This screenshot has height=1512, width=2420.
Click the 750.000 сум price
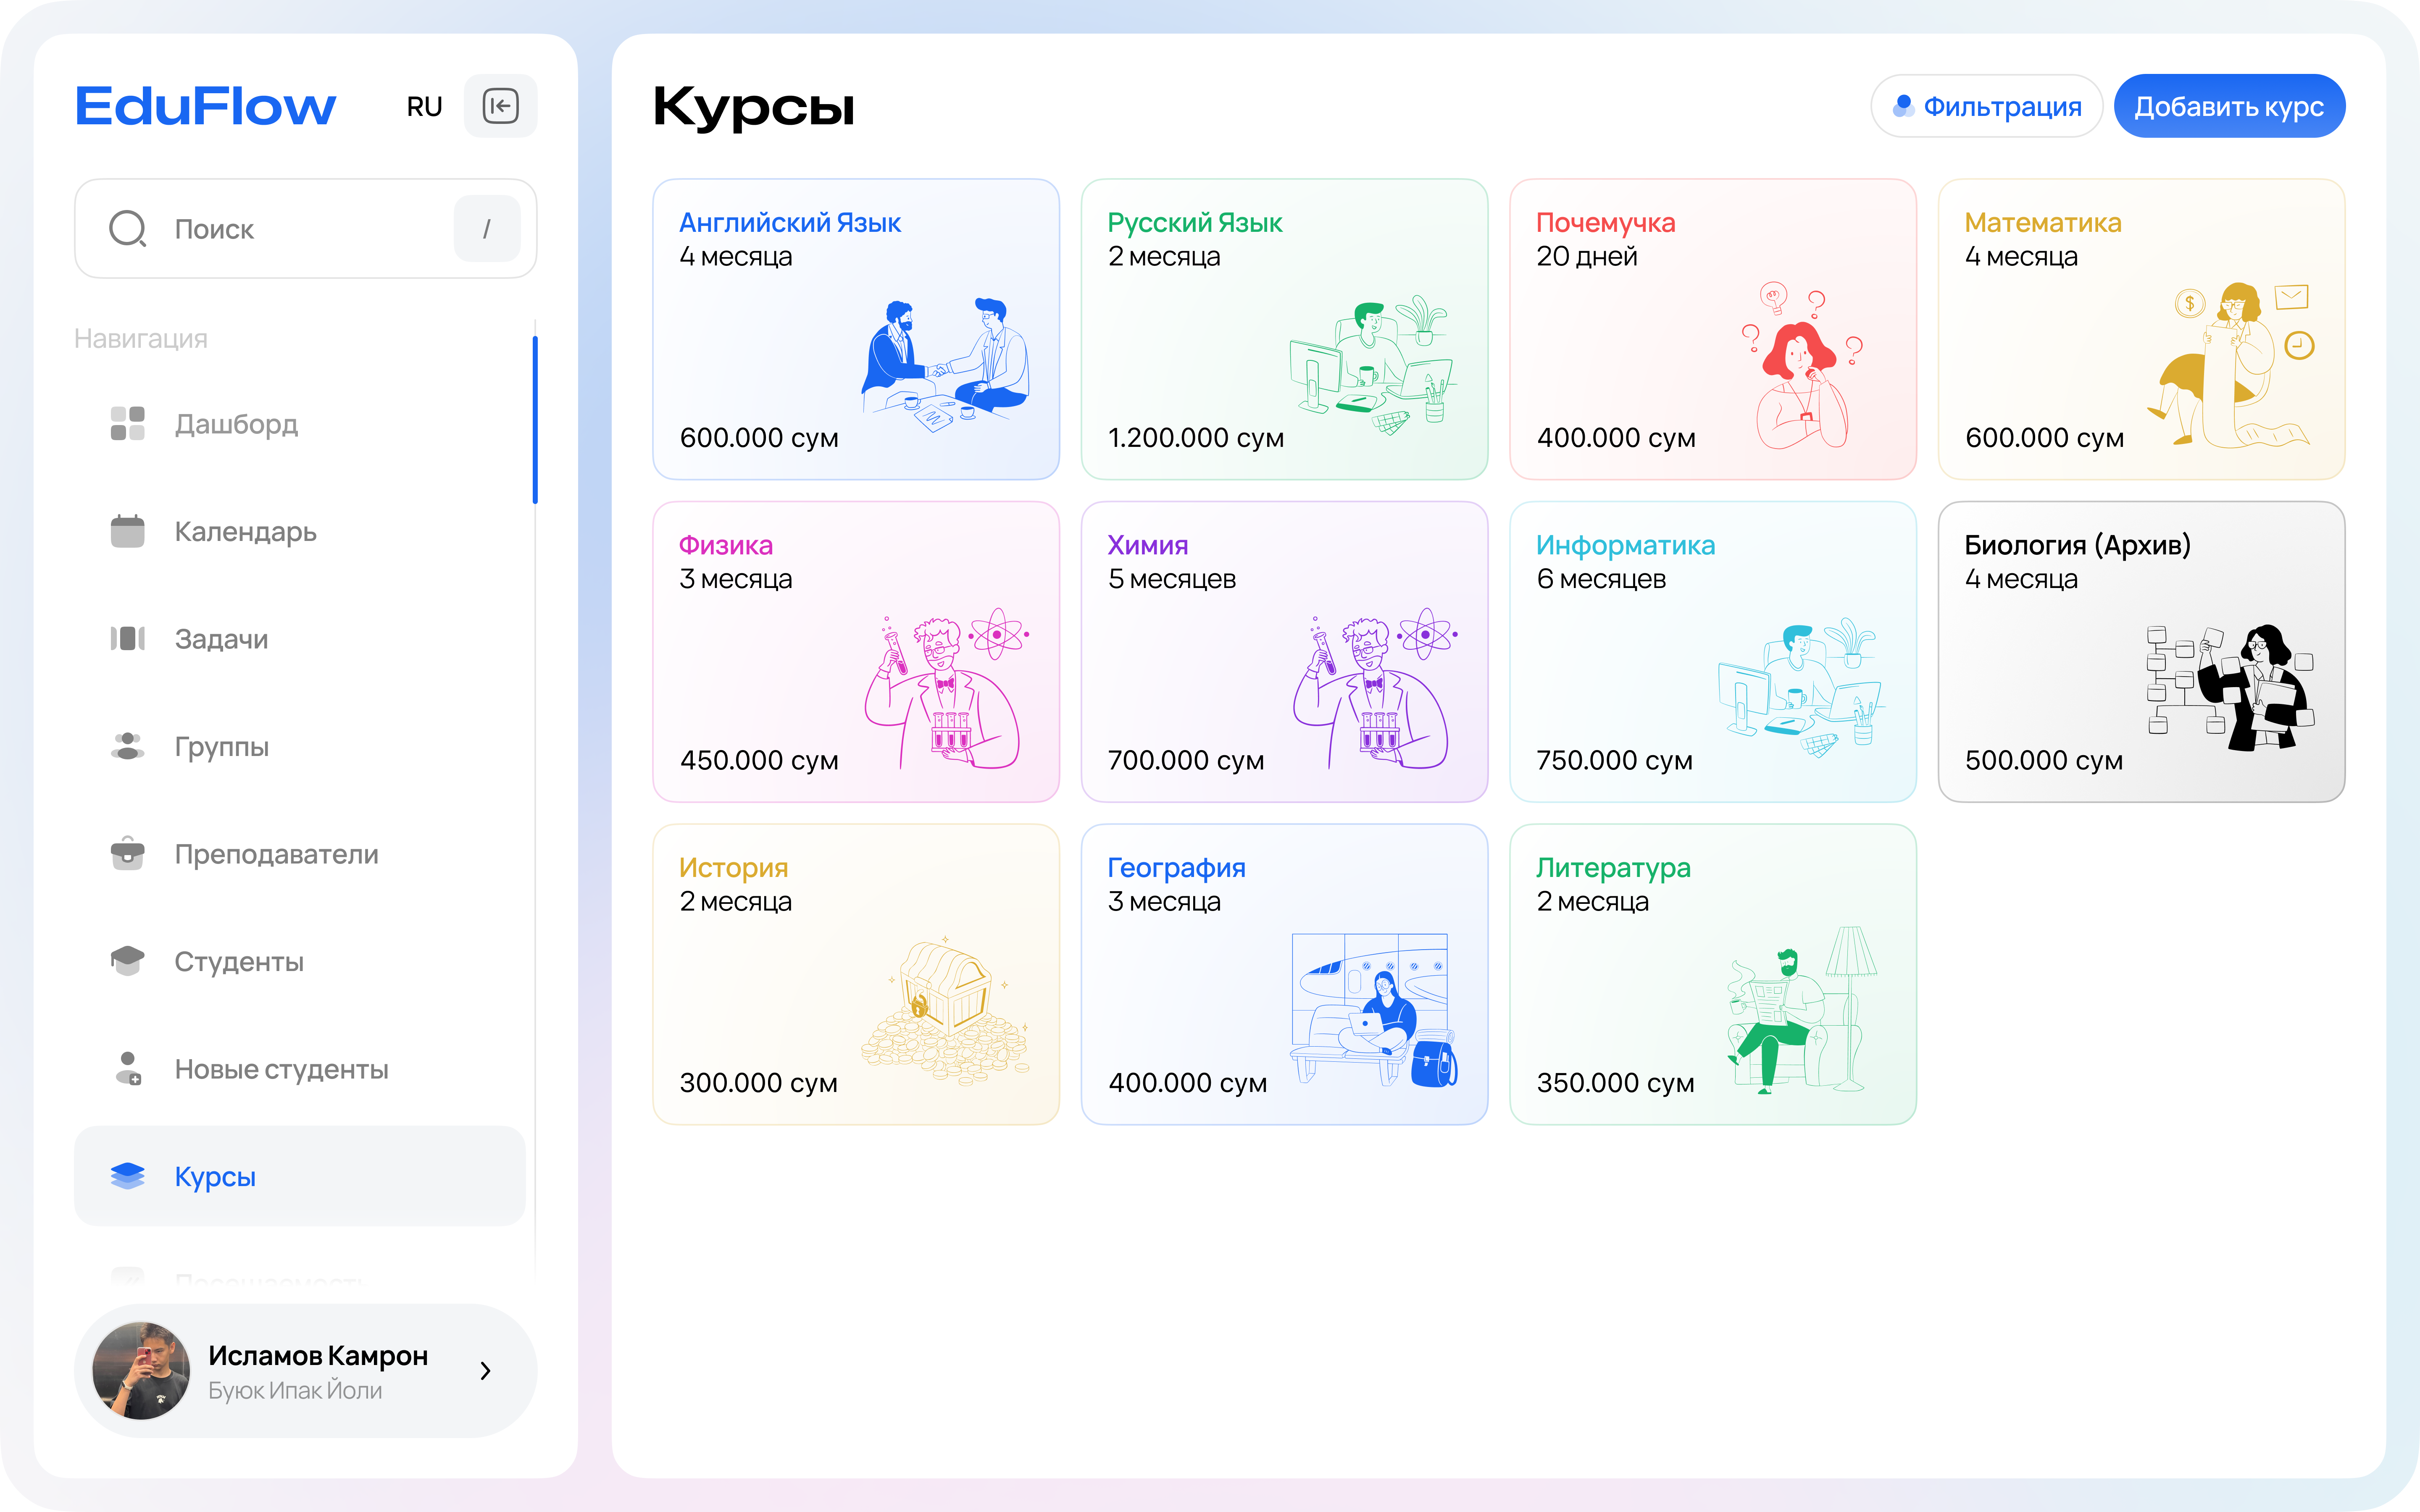click(x=1614, y=760)
